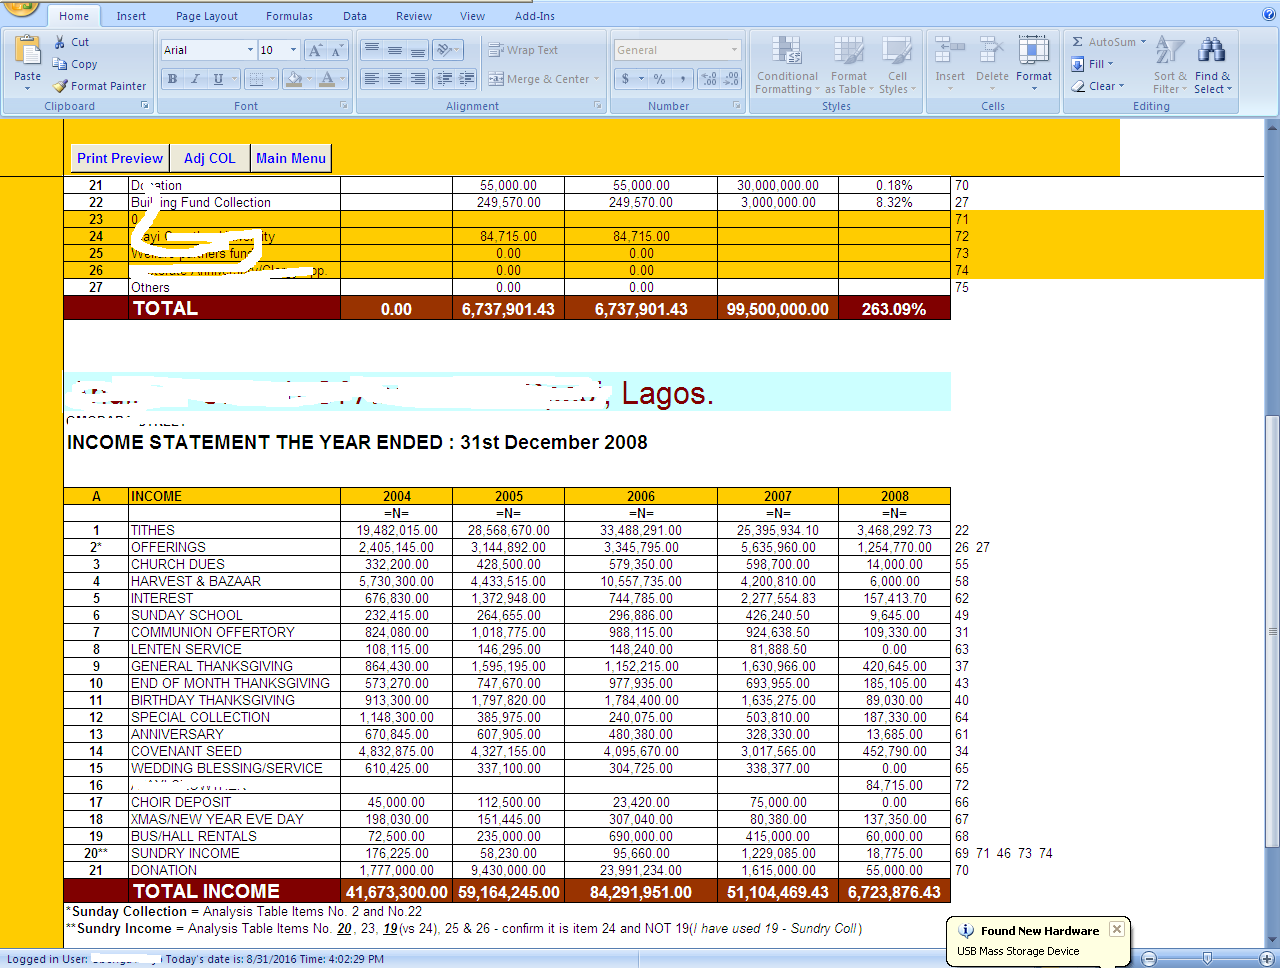Screen dimensions: 1280x968
Task: Increase decimal places
Action: click(708, 79)
